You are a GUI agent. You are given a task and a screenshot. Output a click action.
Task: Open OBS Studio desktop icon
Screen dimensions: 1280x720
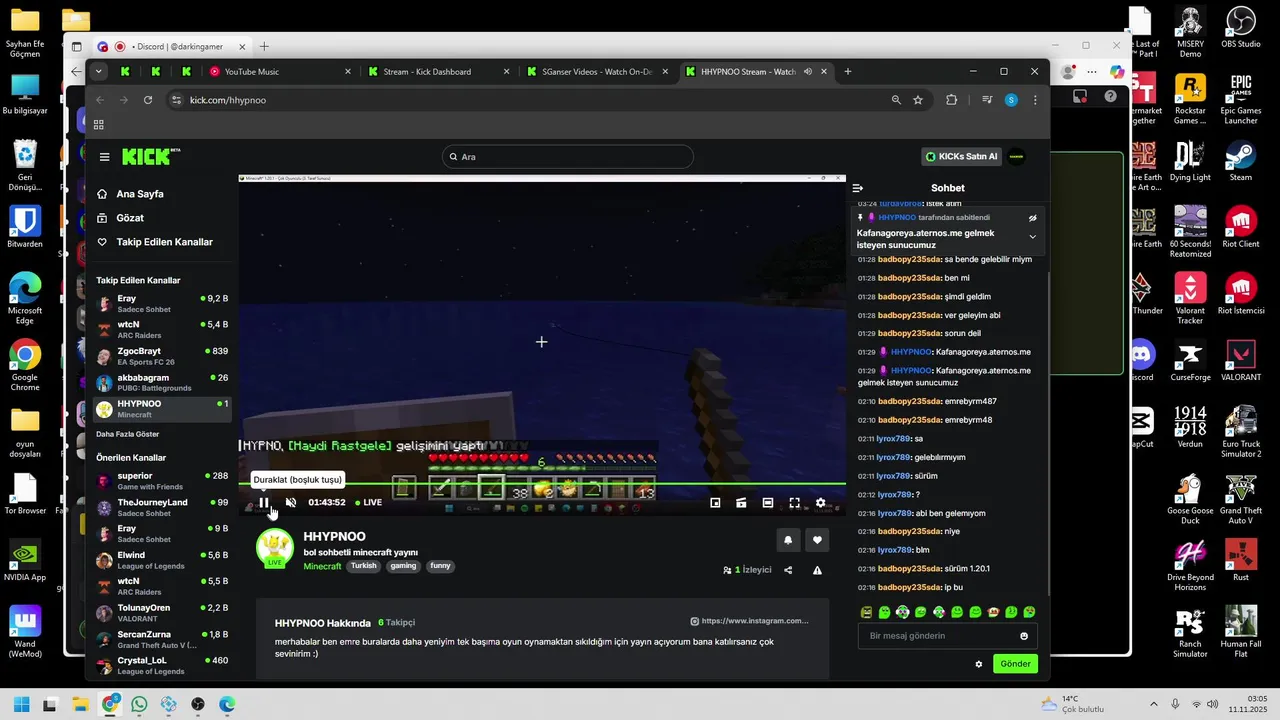(x=1241, y=28)
